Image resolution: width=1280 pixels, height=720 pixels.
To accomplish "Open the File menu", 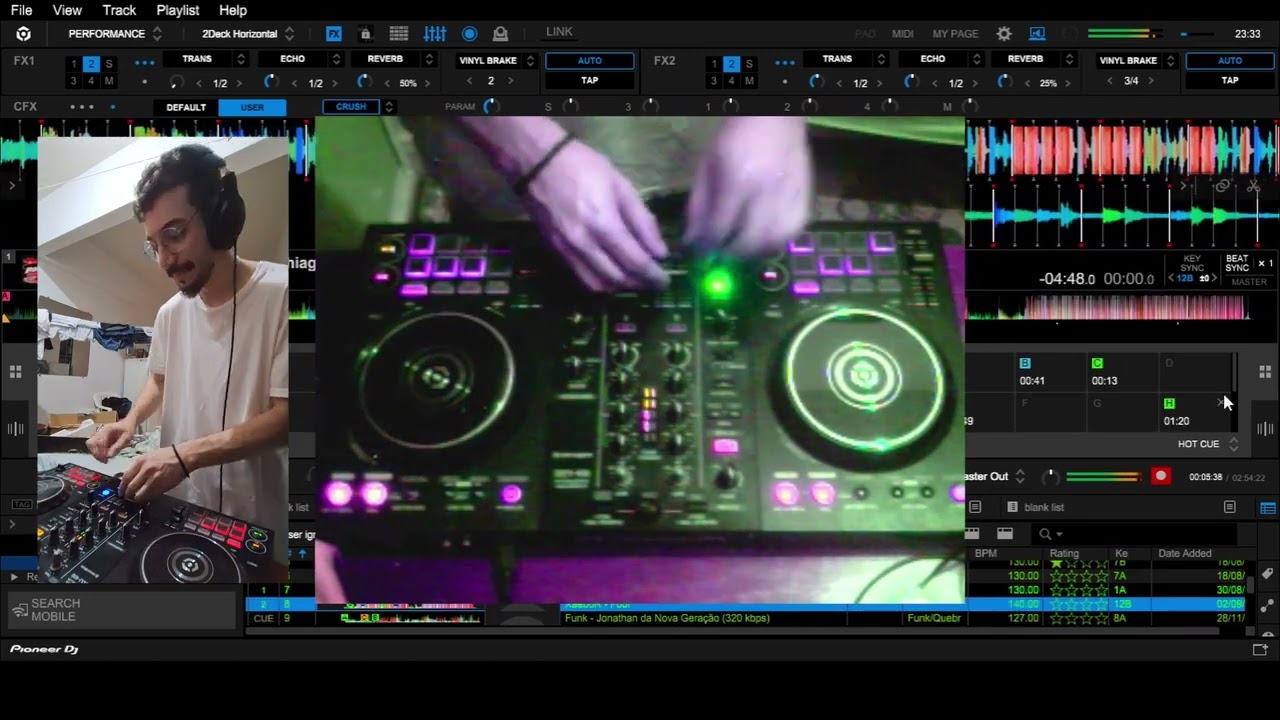I will coord(21,10).
